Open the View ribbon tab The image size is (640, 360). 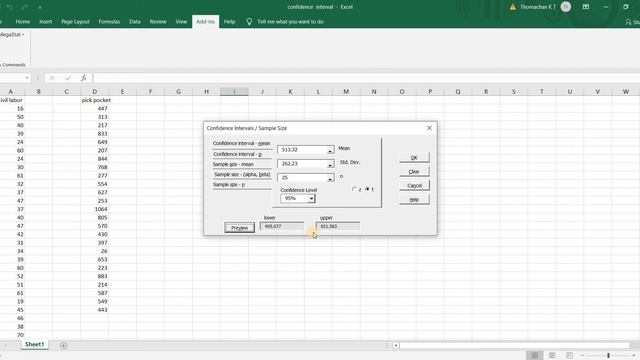point(181,22)
